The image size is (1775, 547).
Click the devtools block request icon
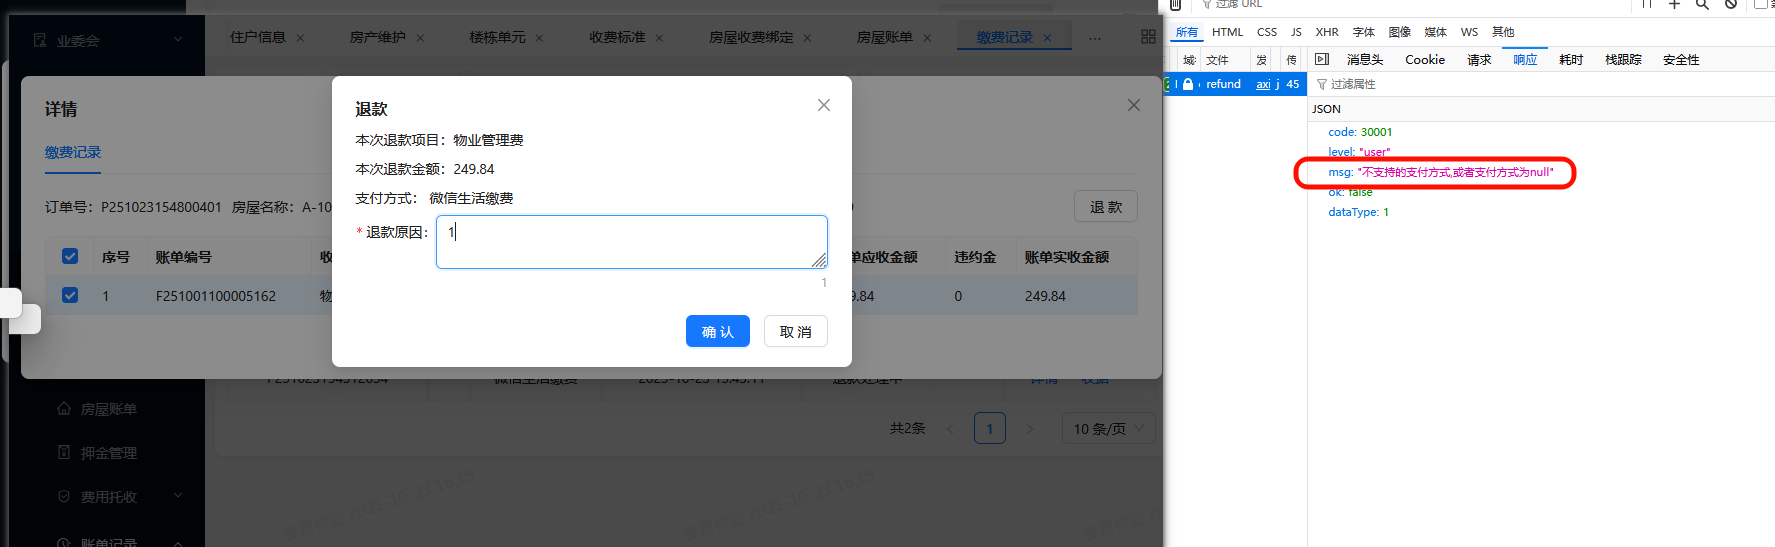tap(1731, 4)
